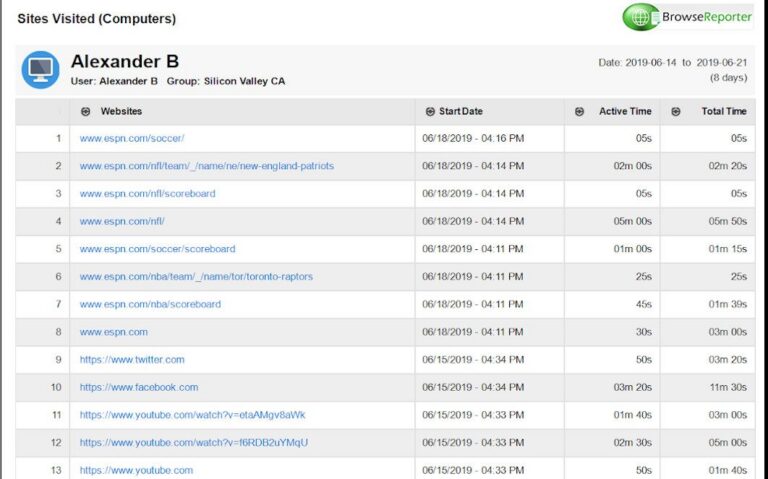Open the www.espn.com/nfl/ link

click(122, 221)
